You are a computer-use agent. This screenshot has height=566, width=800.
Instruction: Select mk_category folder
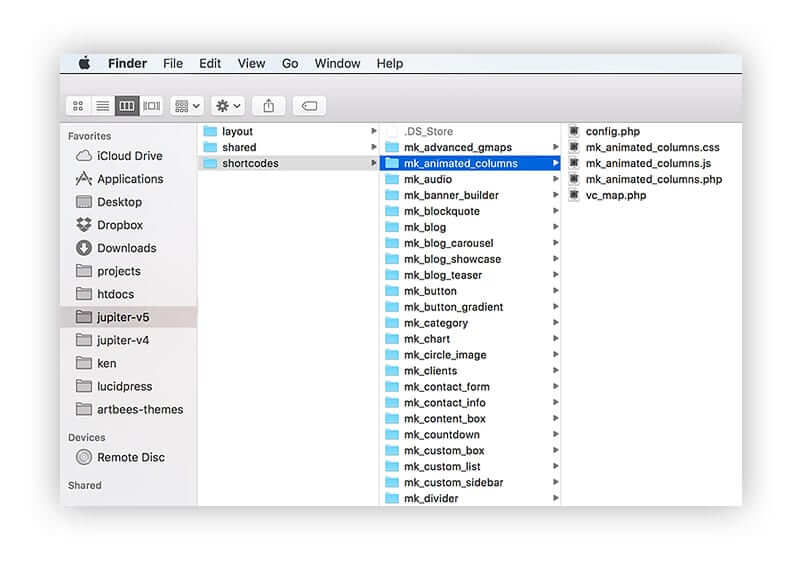click(470, 323)
